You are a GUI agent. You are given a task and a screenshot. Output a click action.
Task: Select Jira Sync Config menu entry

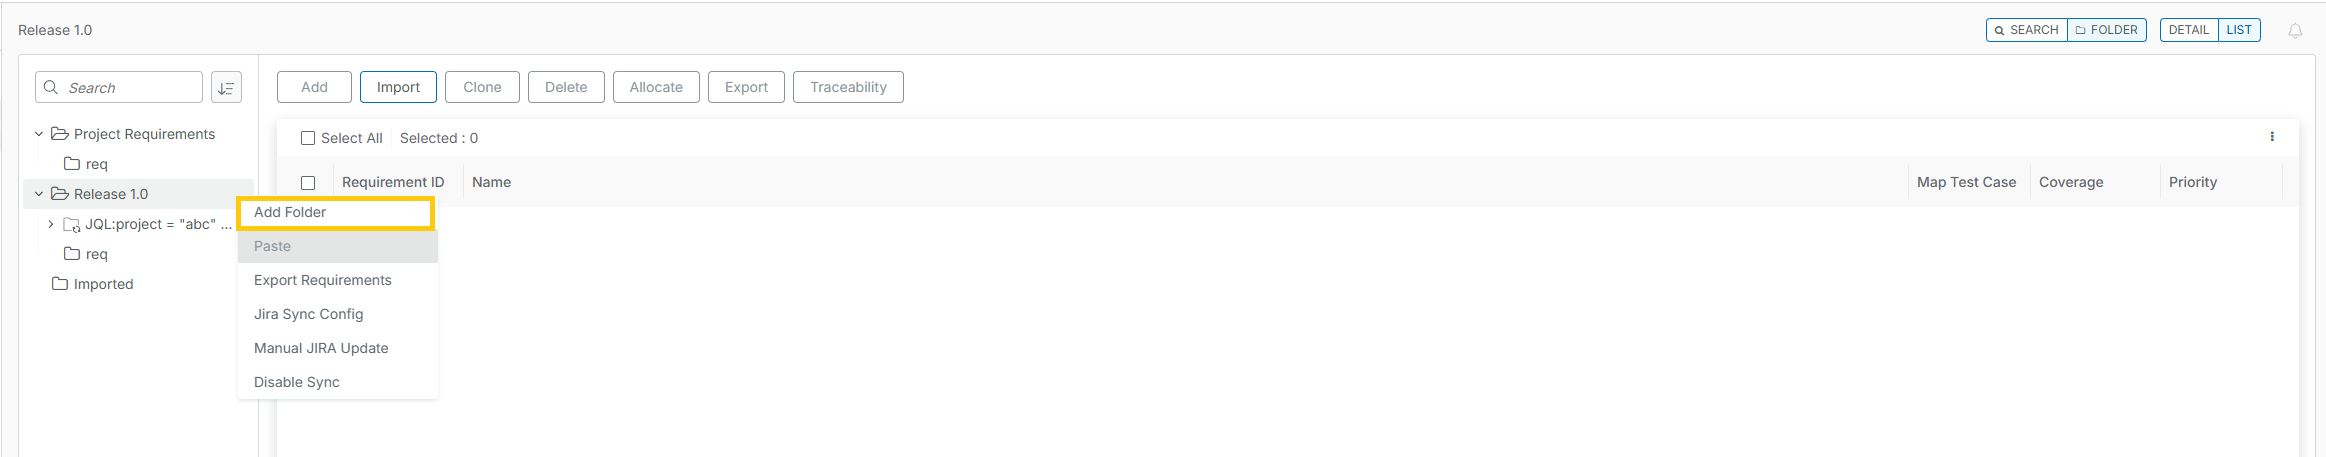click(x=308, y=314)
